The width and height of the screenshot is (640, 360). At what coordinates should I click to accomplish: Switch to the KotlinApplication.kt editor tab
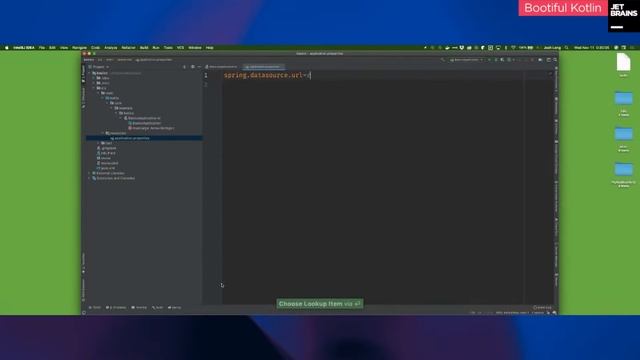coord(221,67)
